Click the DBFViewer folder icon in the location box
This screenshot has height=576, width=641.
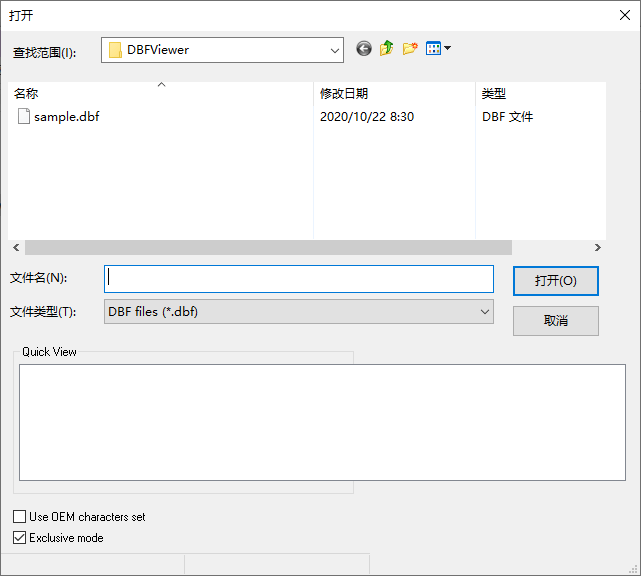(x=115, y=50)
